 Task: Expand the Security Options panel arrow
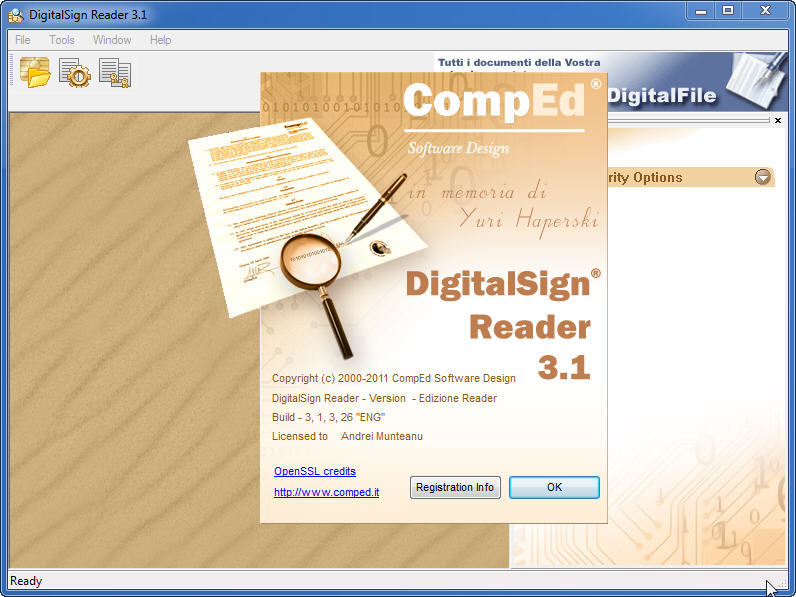(762, 177)
